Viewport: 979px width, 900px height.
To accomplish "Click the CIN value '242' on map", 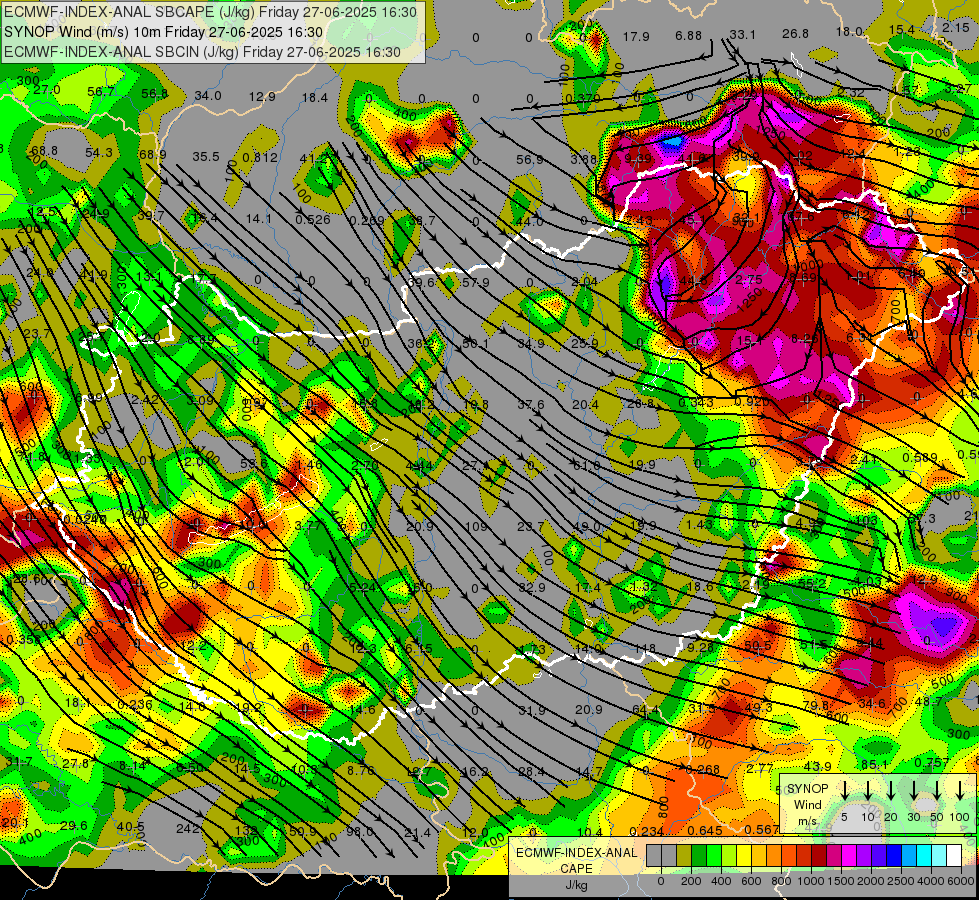I will click(188, 829).
